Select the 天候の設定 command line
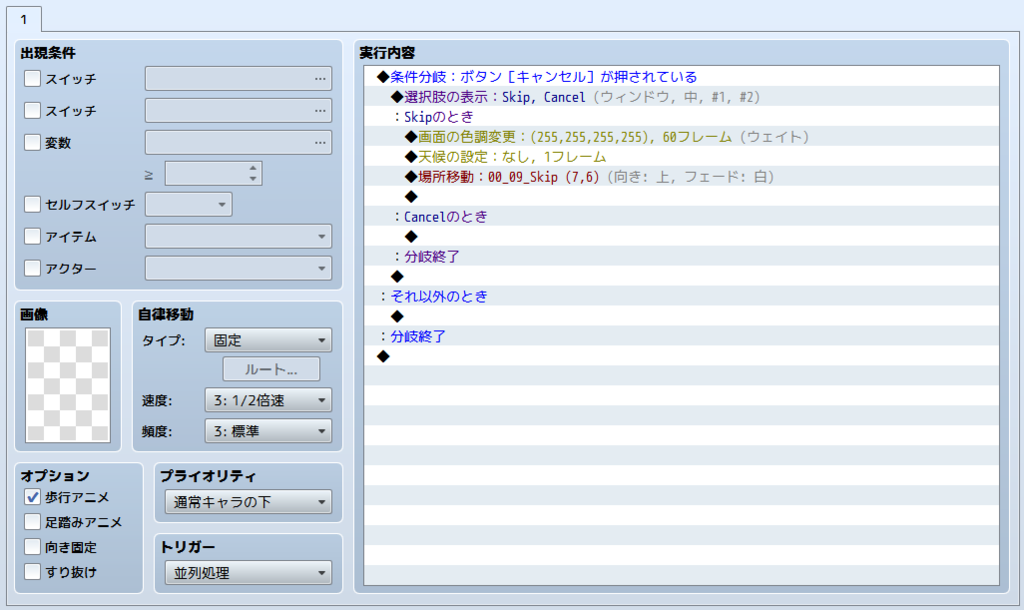Viewport: 1024px width, 610px height. pyautogui.click(x=681, y=157)
